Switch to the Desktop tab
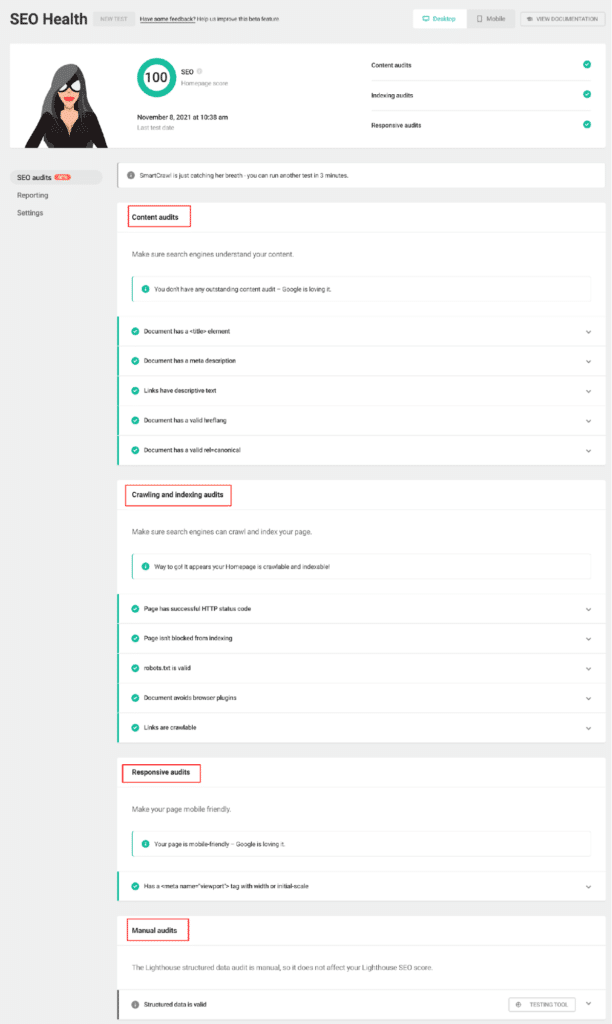This screenshot has height=1024, width=612. 440,19
